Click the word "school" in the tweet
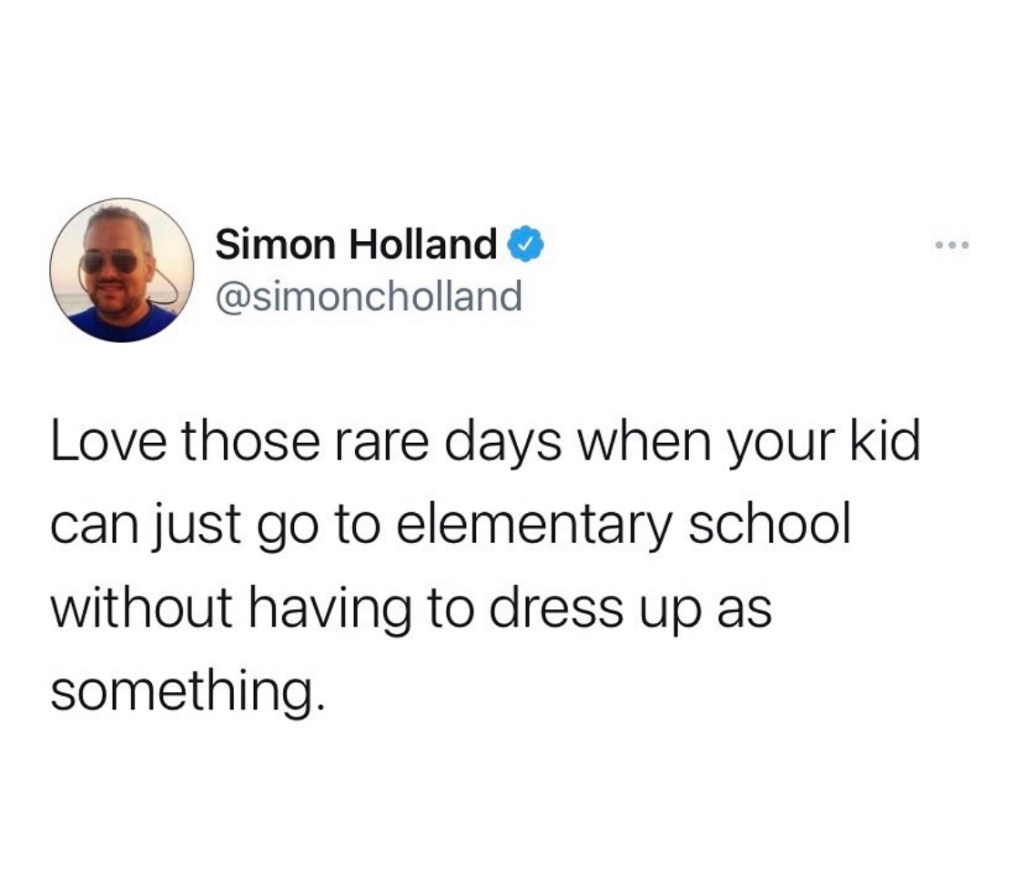The width and height of the screenshot is (1024, 895). coord(771,524)
